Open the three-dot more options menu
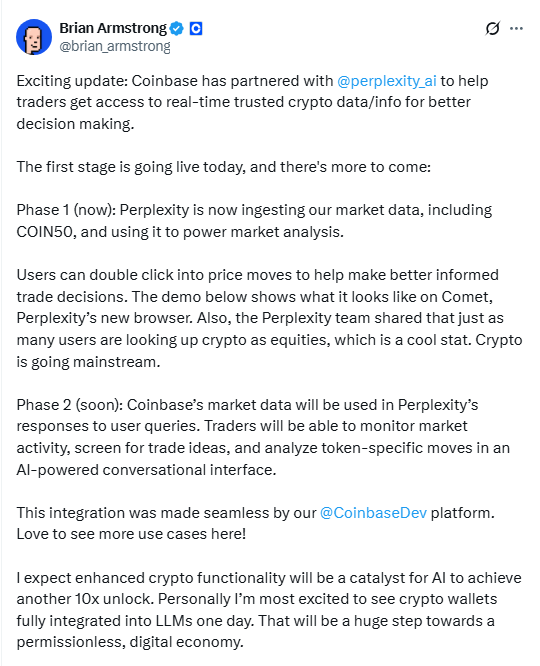This screenshot has height=666, width=540. (516, 28)
